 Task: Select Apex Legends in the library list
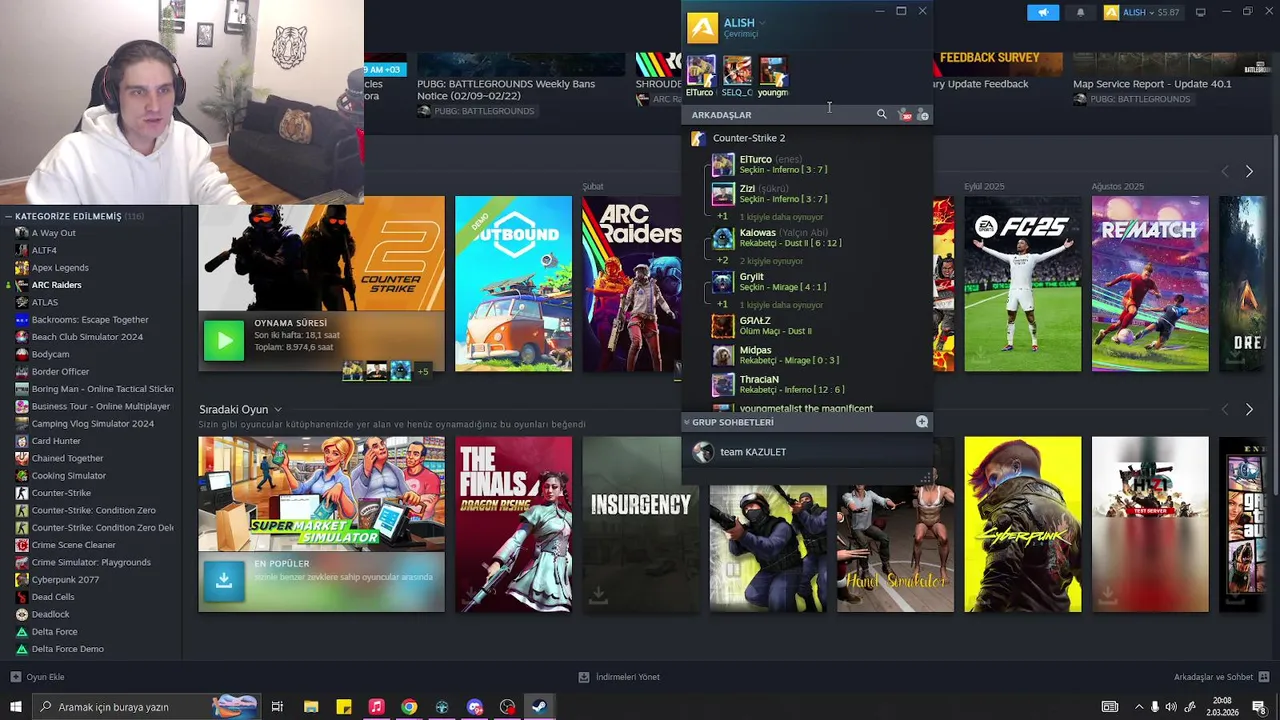(x=60, y=268)
